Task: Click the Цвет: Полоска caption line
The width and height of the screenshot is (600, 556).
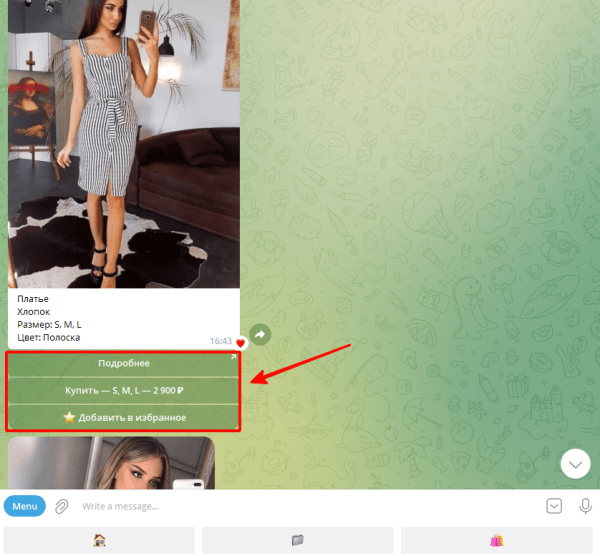Action: (x=50, y=338)
